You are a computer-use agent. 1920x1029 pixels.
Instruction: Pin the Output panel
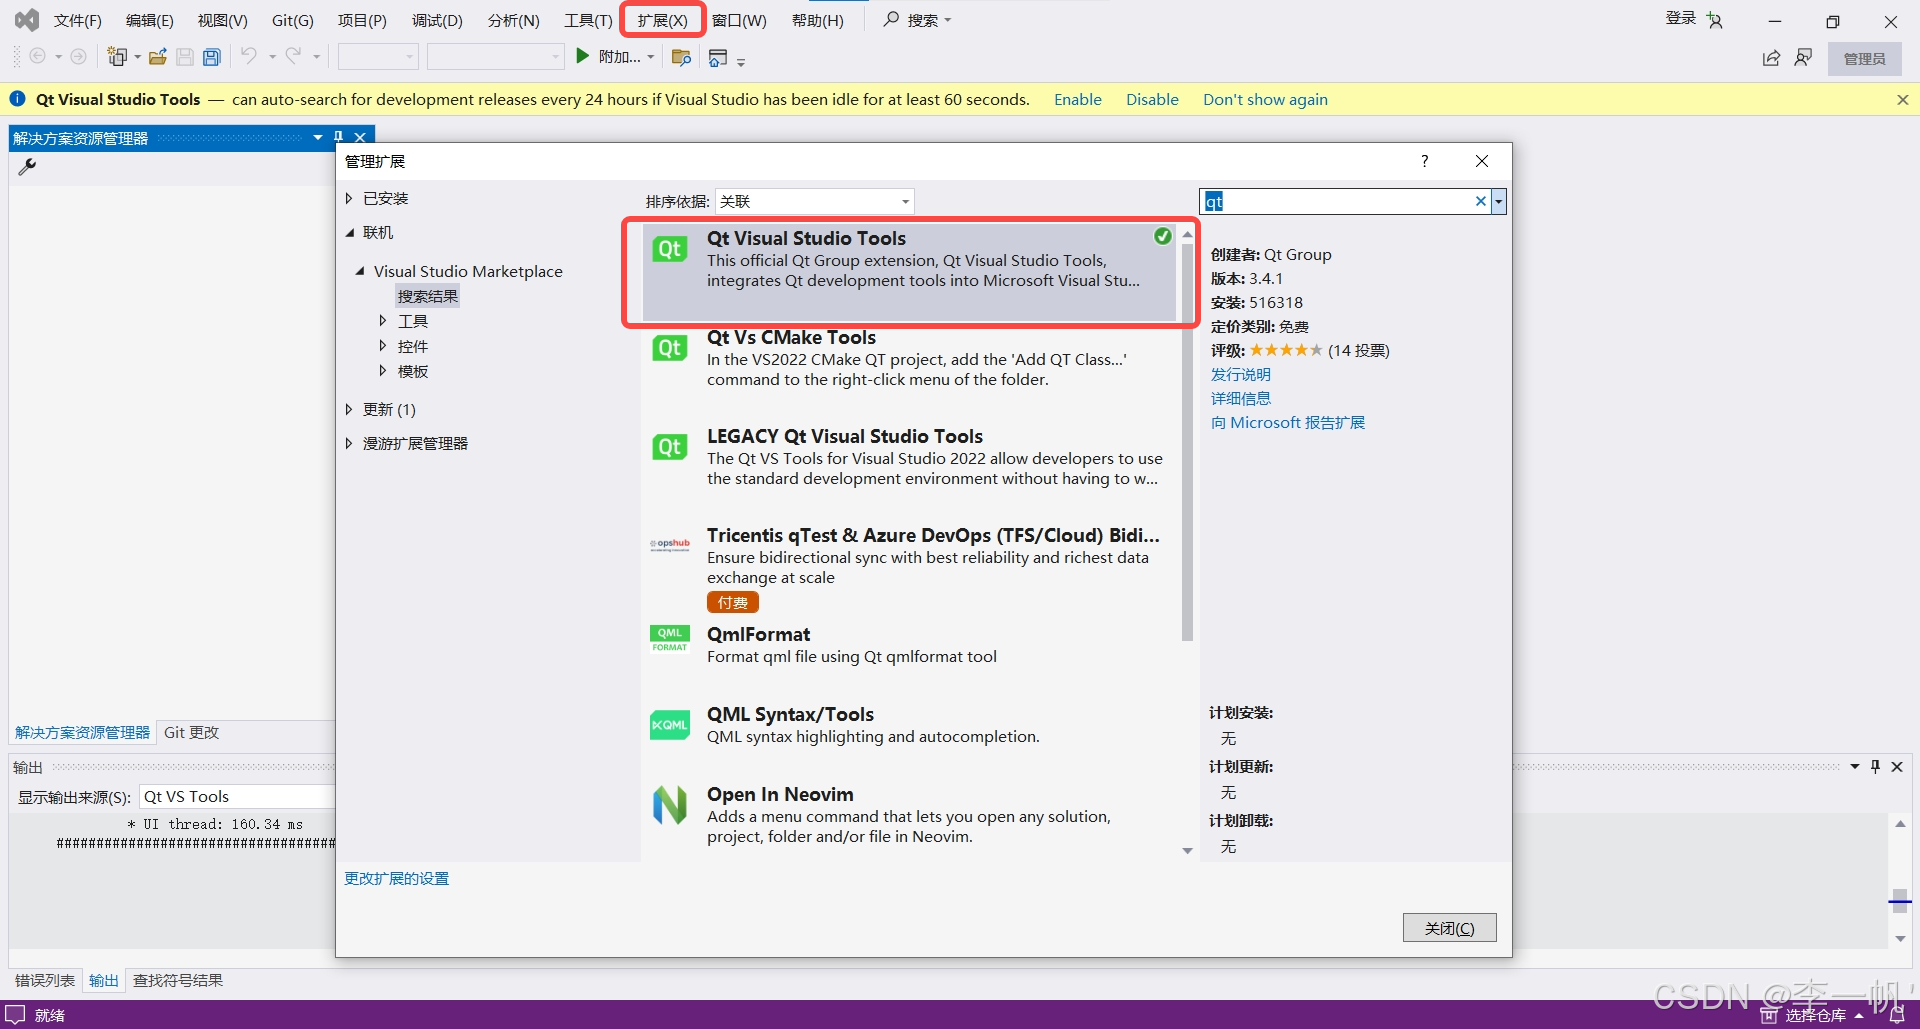1875,766
